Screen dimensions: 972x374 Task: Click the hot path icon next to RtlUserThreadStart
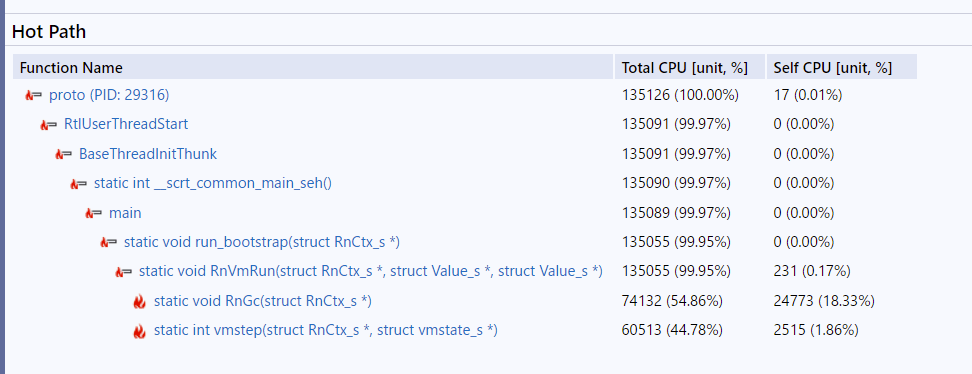click(48, 125)
